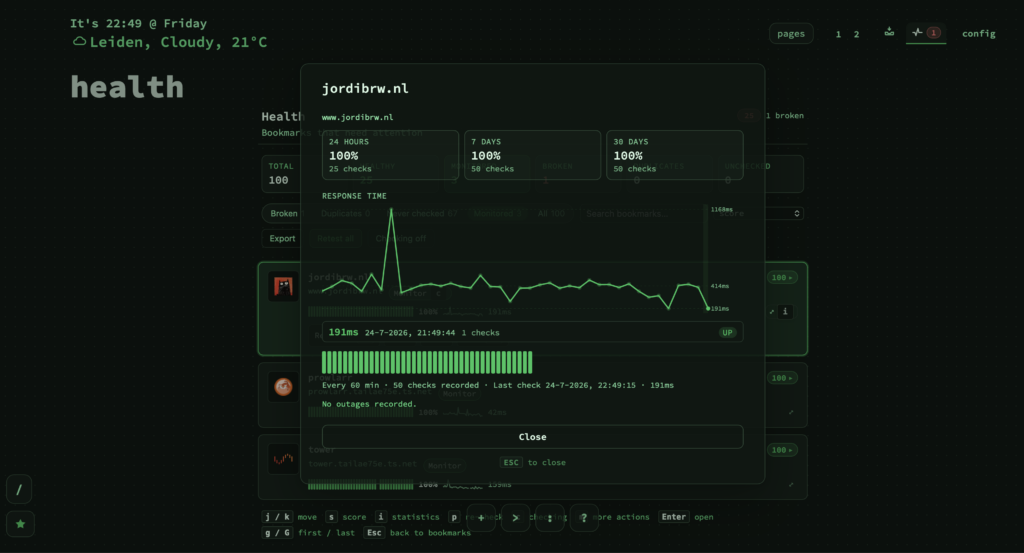Screen dimensions: 1024x553
Task: Click the ESC key hint in dialog
Action: (511, 462)
